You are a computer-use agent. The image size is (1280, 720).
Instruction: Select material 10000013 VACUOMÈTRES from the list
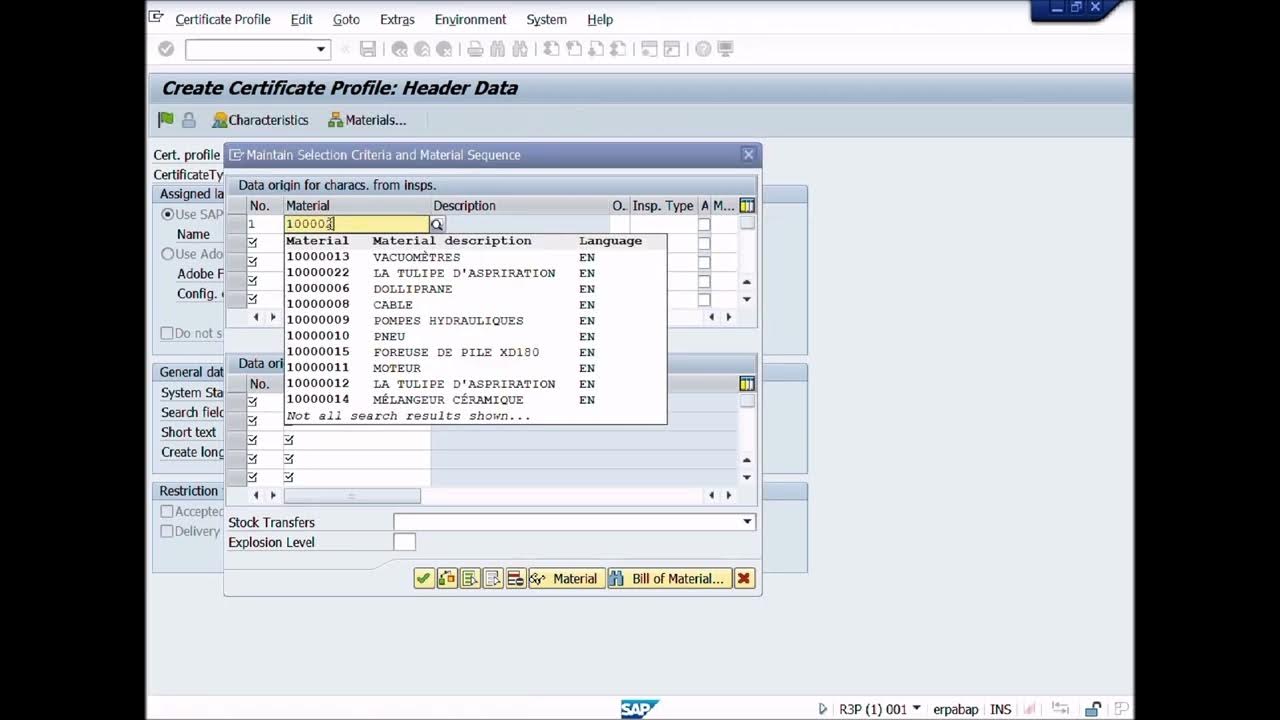coord(476,257)
